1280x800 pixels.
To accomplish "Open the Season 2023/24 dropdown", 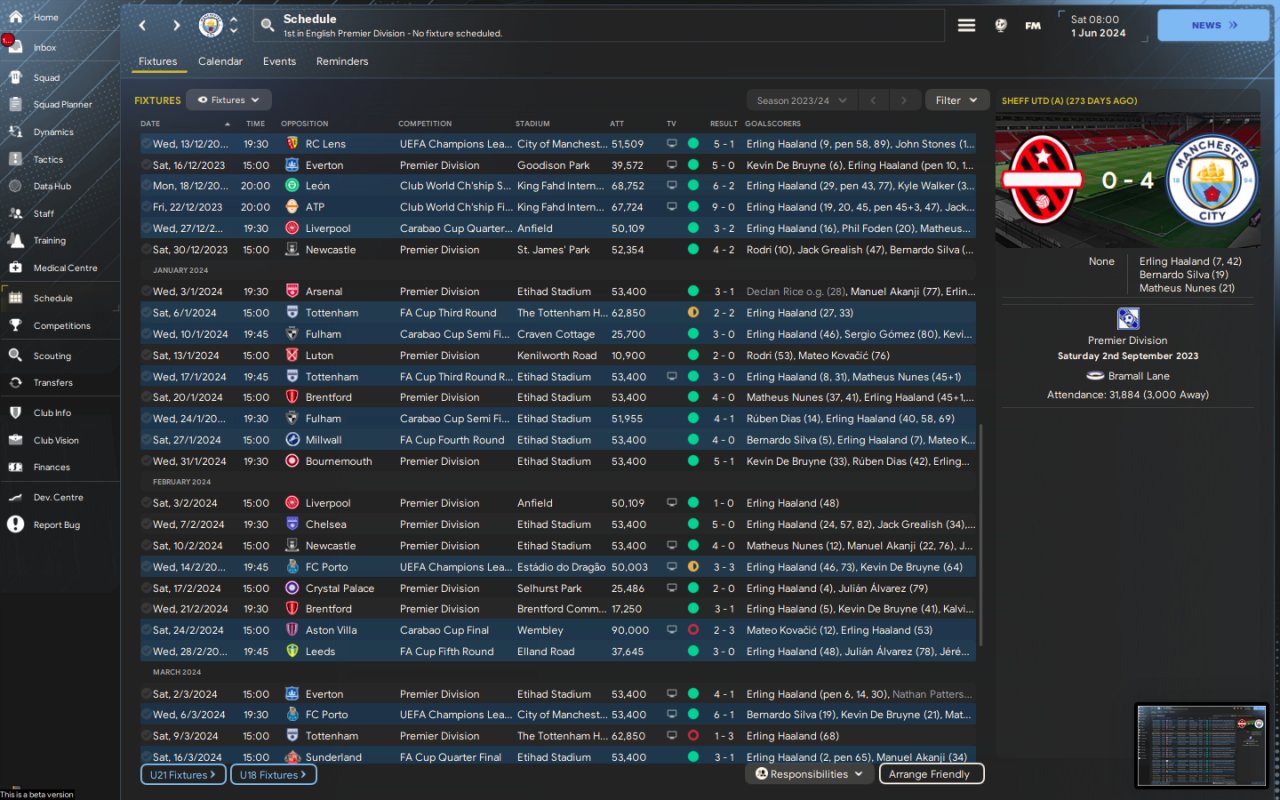I will [x=802, y=100].
